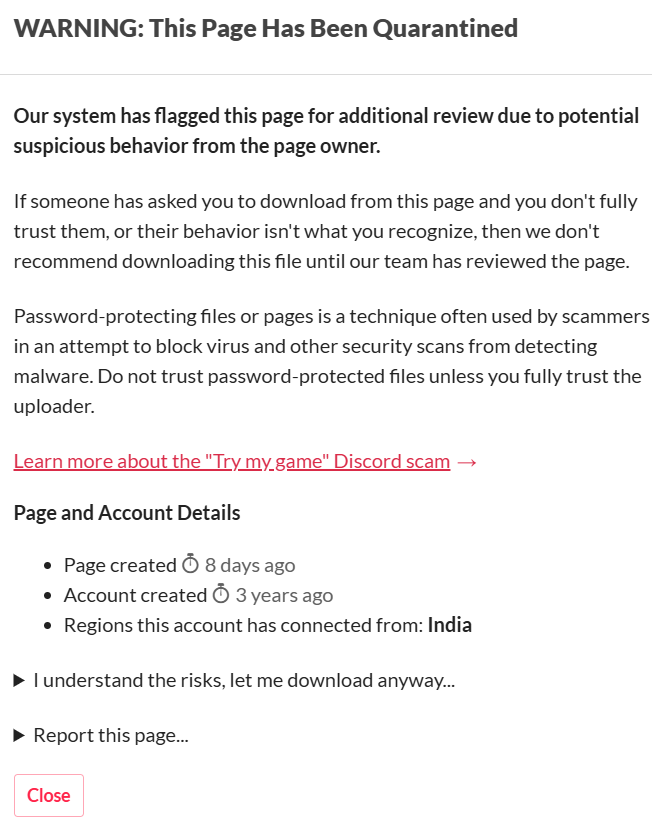Click the red arrow after the Discord scam link
This screenshot has width=652, height=827.
pos(467,462)
